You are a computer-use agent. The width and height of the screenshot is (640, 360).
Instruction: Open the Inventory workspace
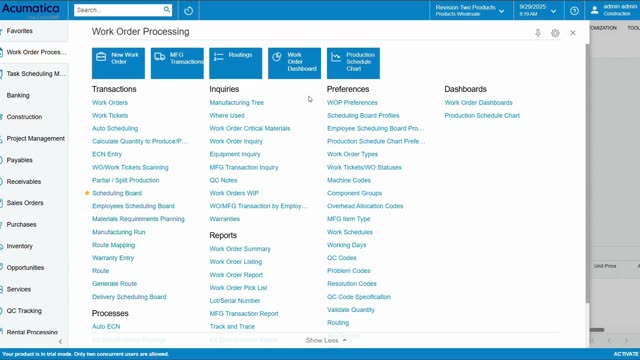[x=20, y=246]
